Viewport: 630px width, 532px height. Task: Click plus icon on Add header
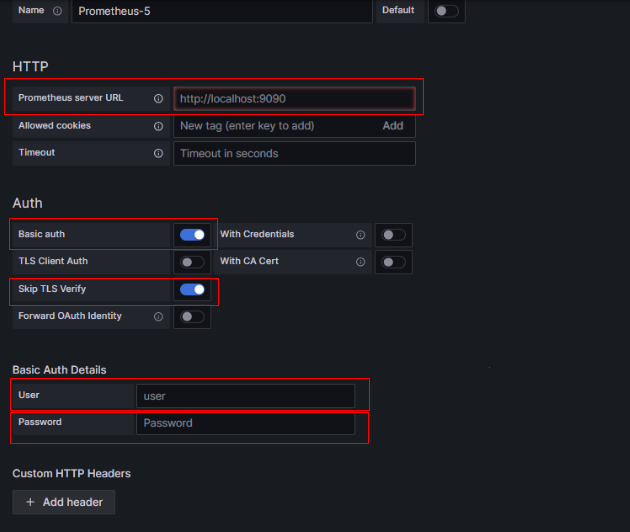point(30,502)
